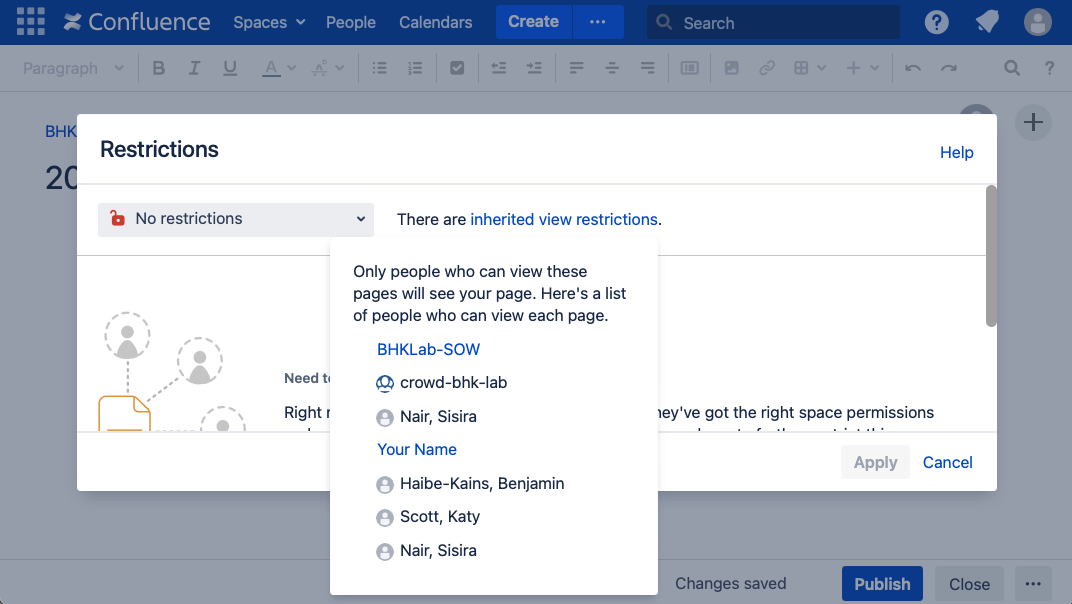The width and height of the screenshot is (1072, 604).
Task: Insert a task list checkbox
Action: [457, 68]
